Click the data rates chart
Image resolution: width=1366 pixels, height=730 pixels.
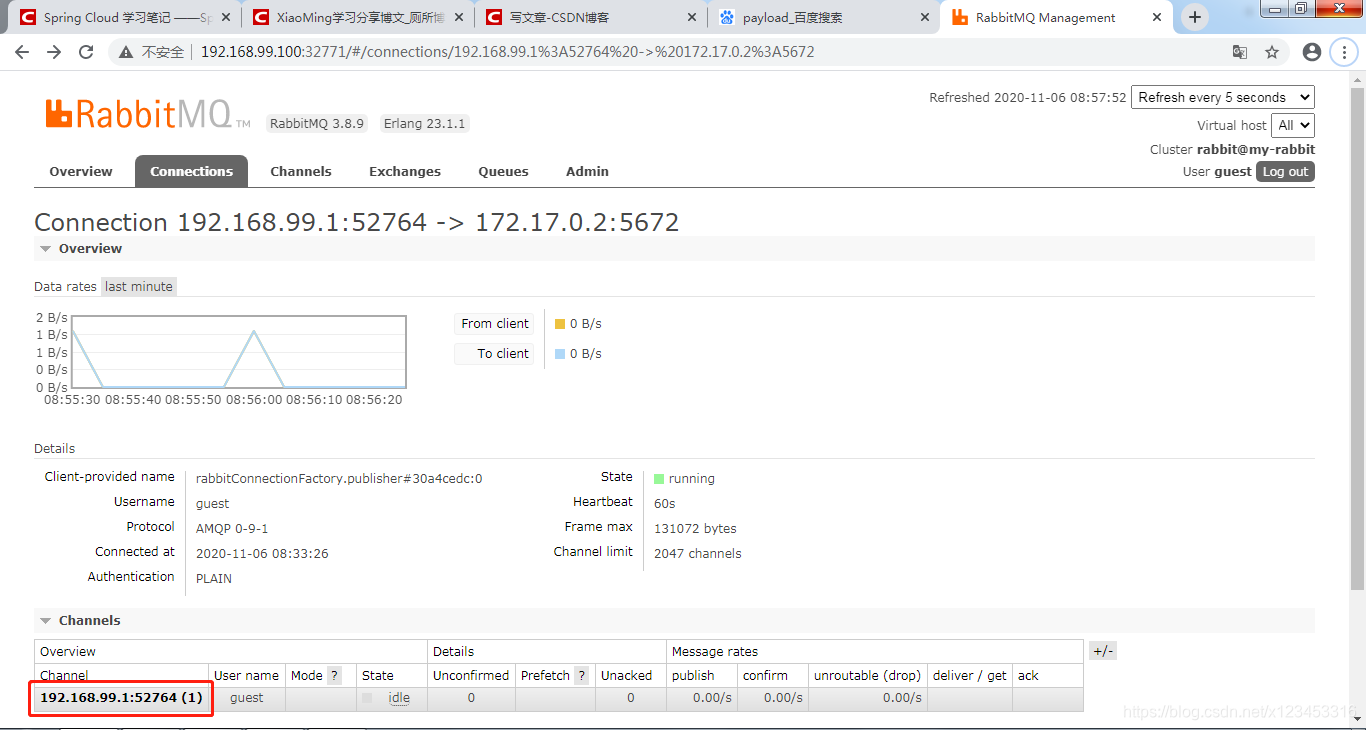238,352
